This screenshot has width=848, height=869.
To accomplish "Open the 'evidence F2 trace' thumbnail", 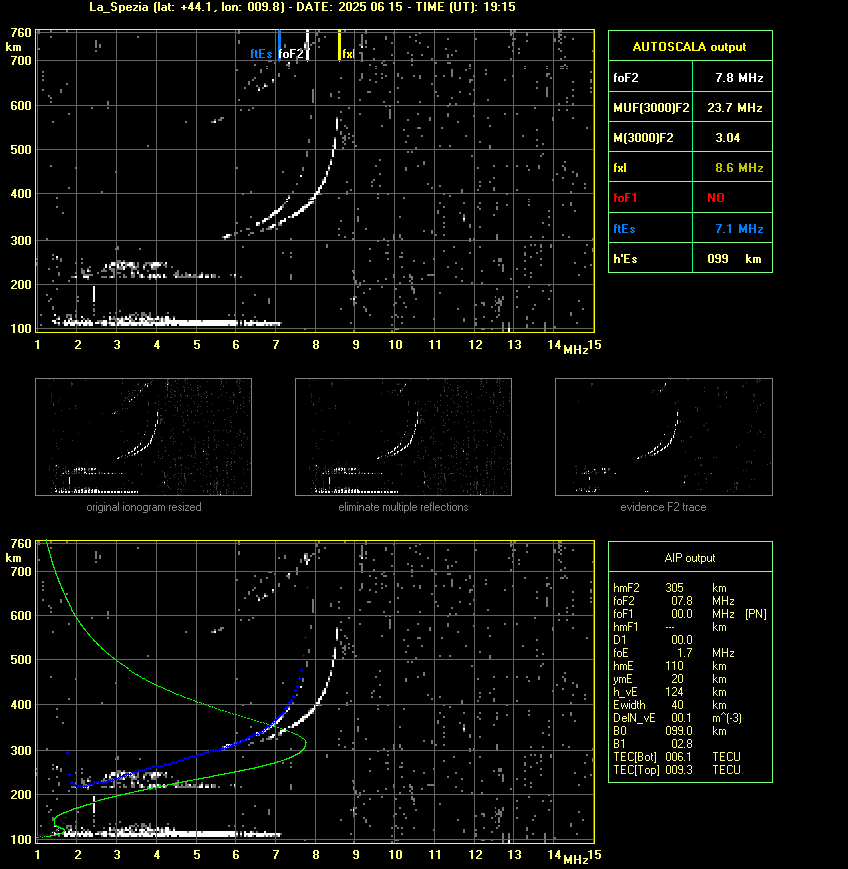I will [x=664, y=437].
